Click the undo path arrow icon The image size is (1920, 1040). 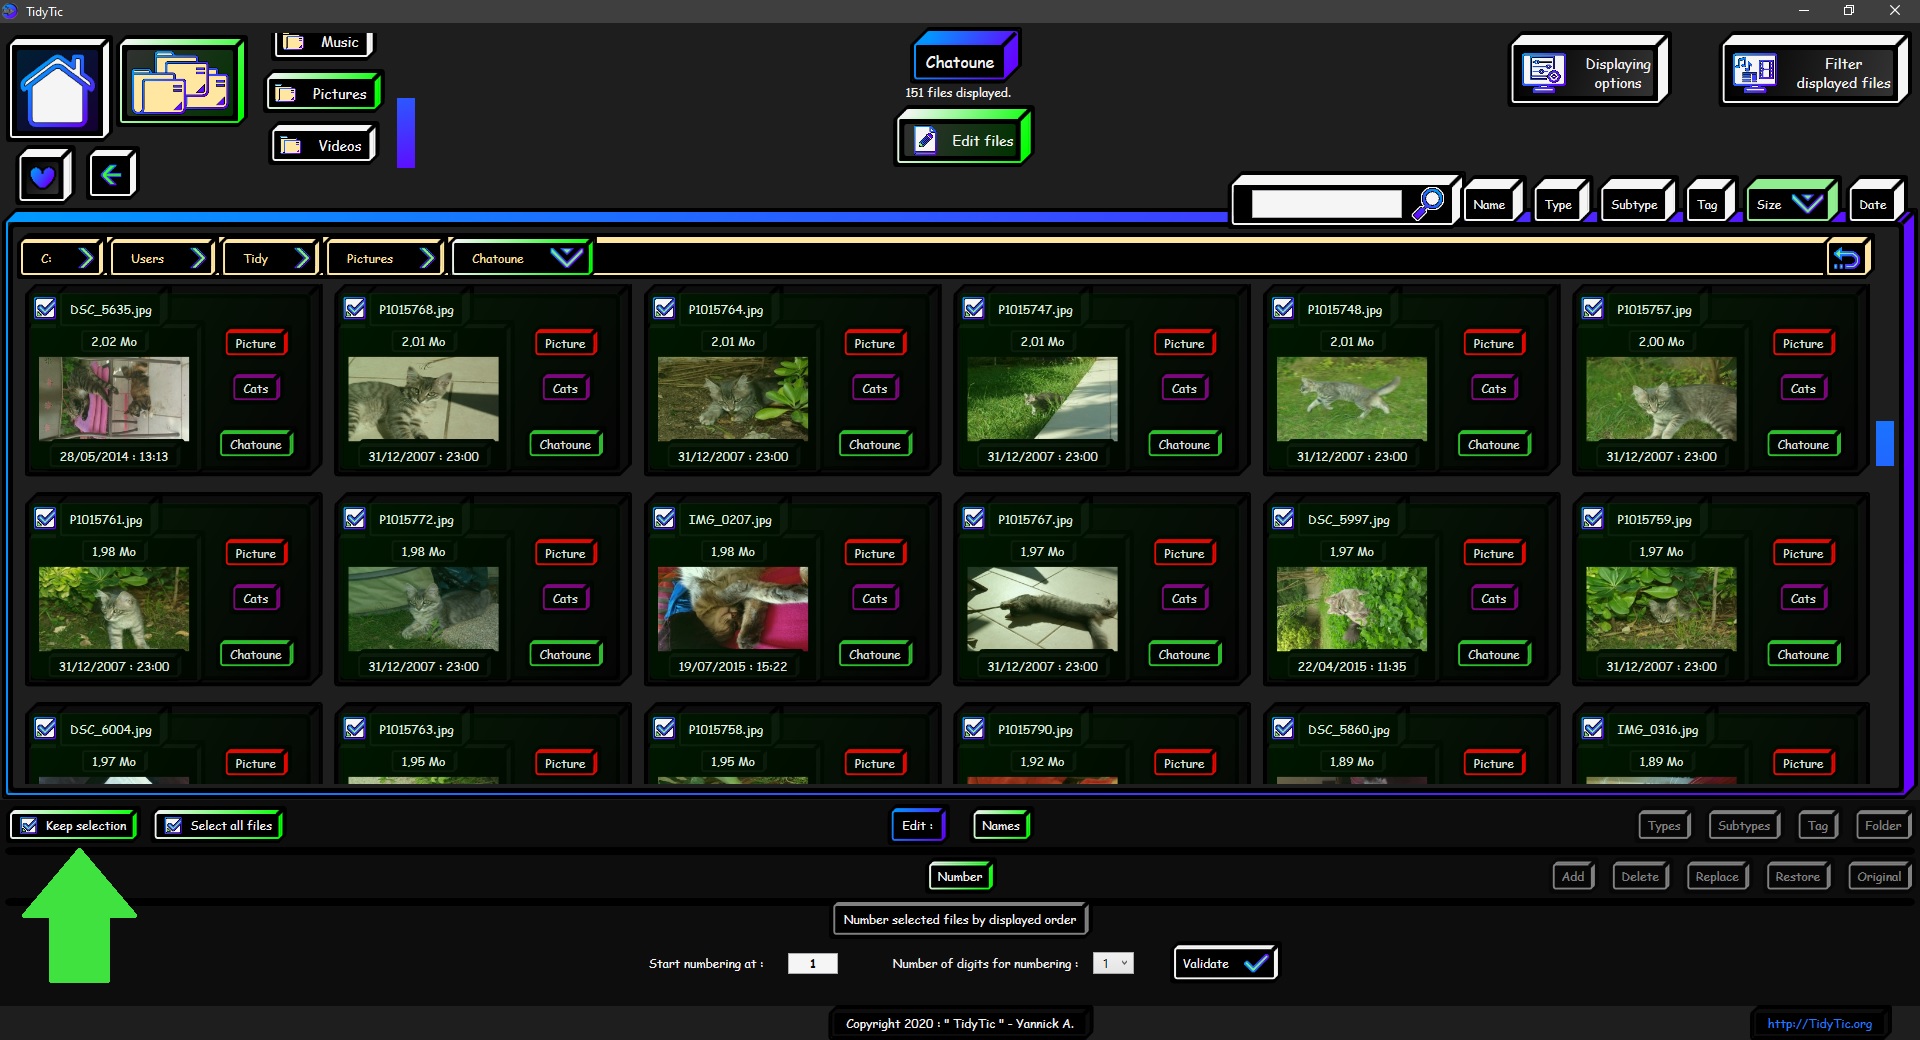point(1846,259)
